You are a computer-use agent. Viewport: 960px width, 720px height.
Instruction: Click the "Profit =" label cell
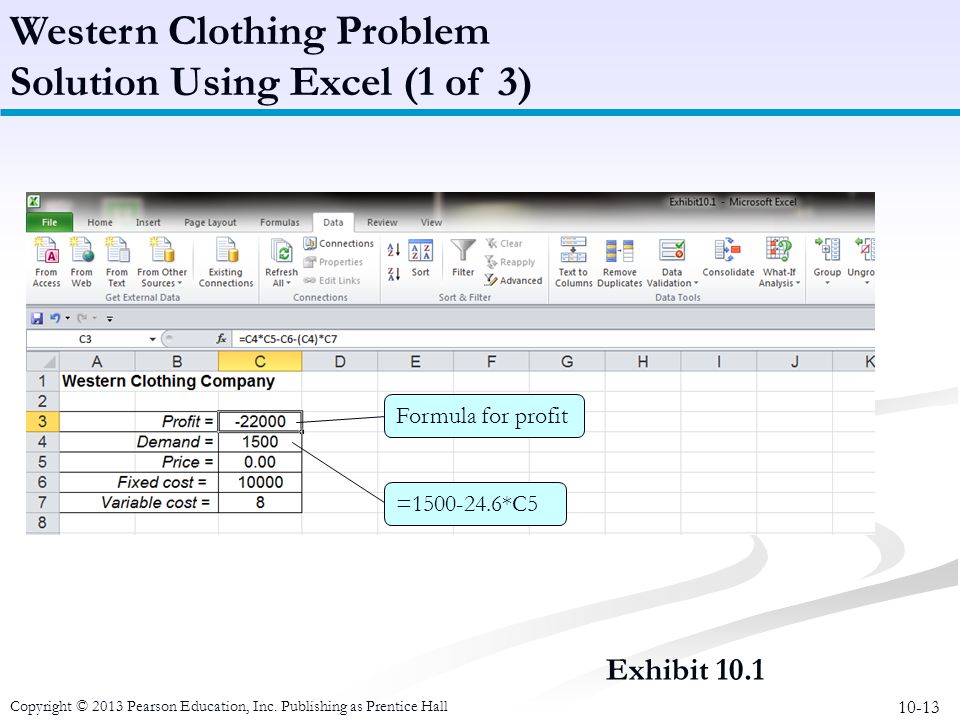click(176, 421)
